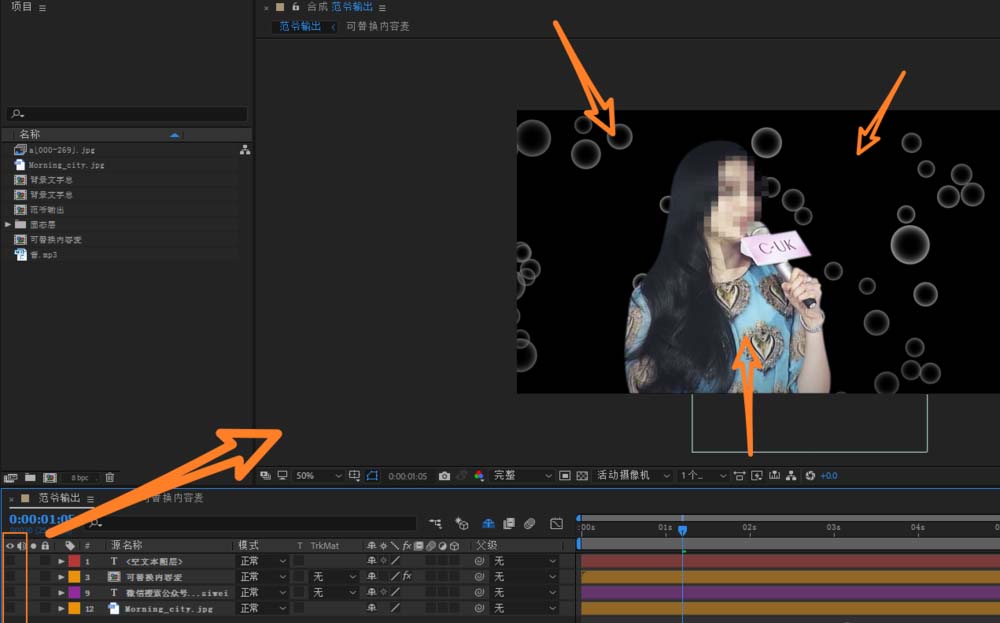
Task: Open the 50% magnification dropdown
Action: pos(319,476)
